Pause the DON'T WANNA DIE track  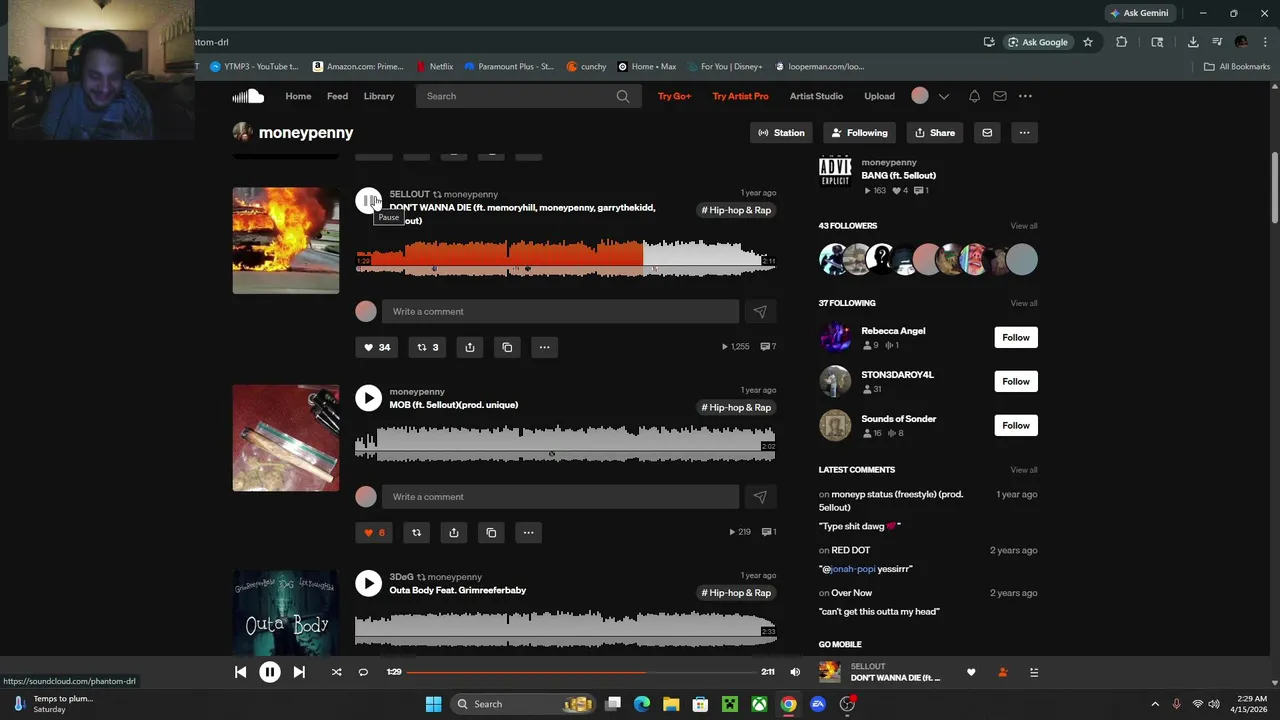click(x=368, y=201)
